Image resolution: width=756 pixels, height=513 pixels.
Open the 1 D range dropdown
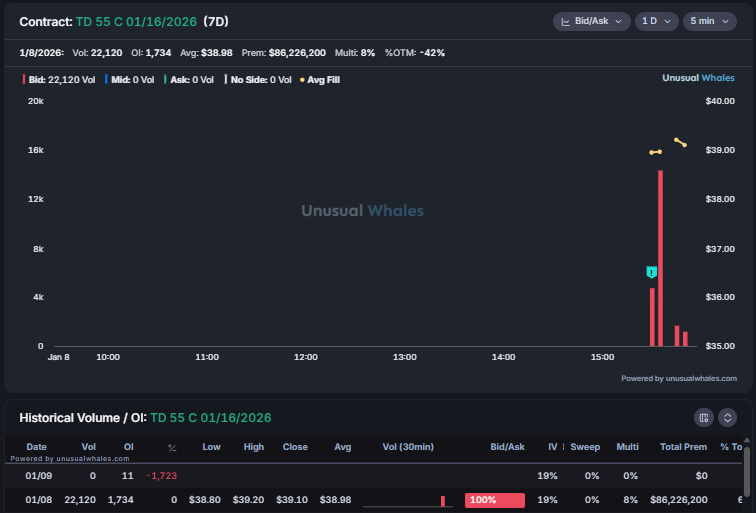[657, 21]
